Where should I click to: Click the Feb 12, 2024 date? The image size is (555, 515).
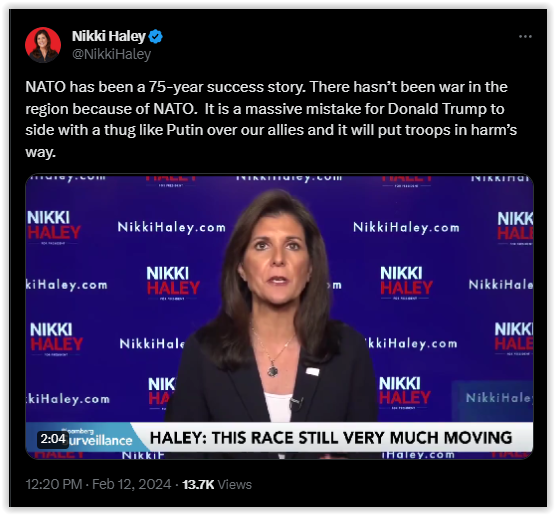click(x=132, y=484)
